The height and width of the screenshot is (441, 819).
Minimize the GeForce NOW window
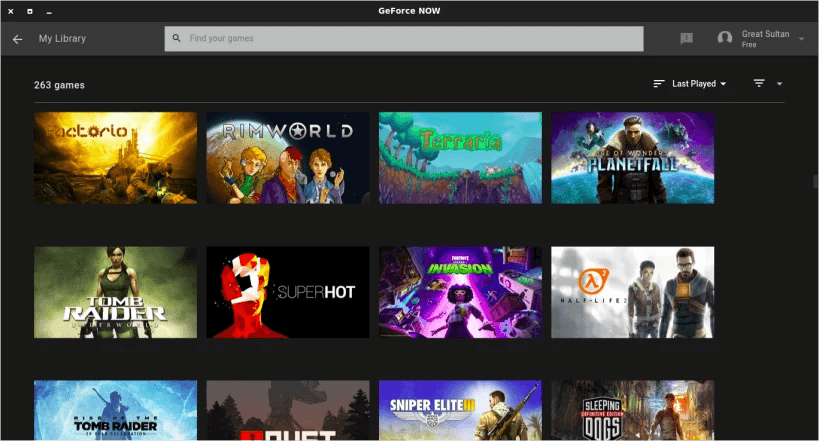pyautogui.click(x=49, y=12)
